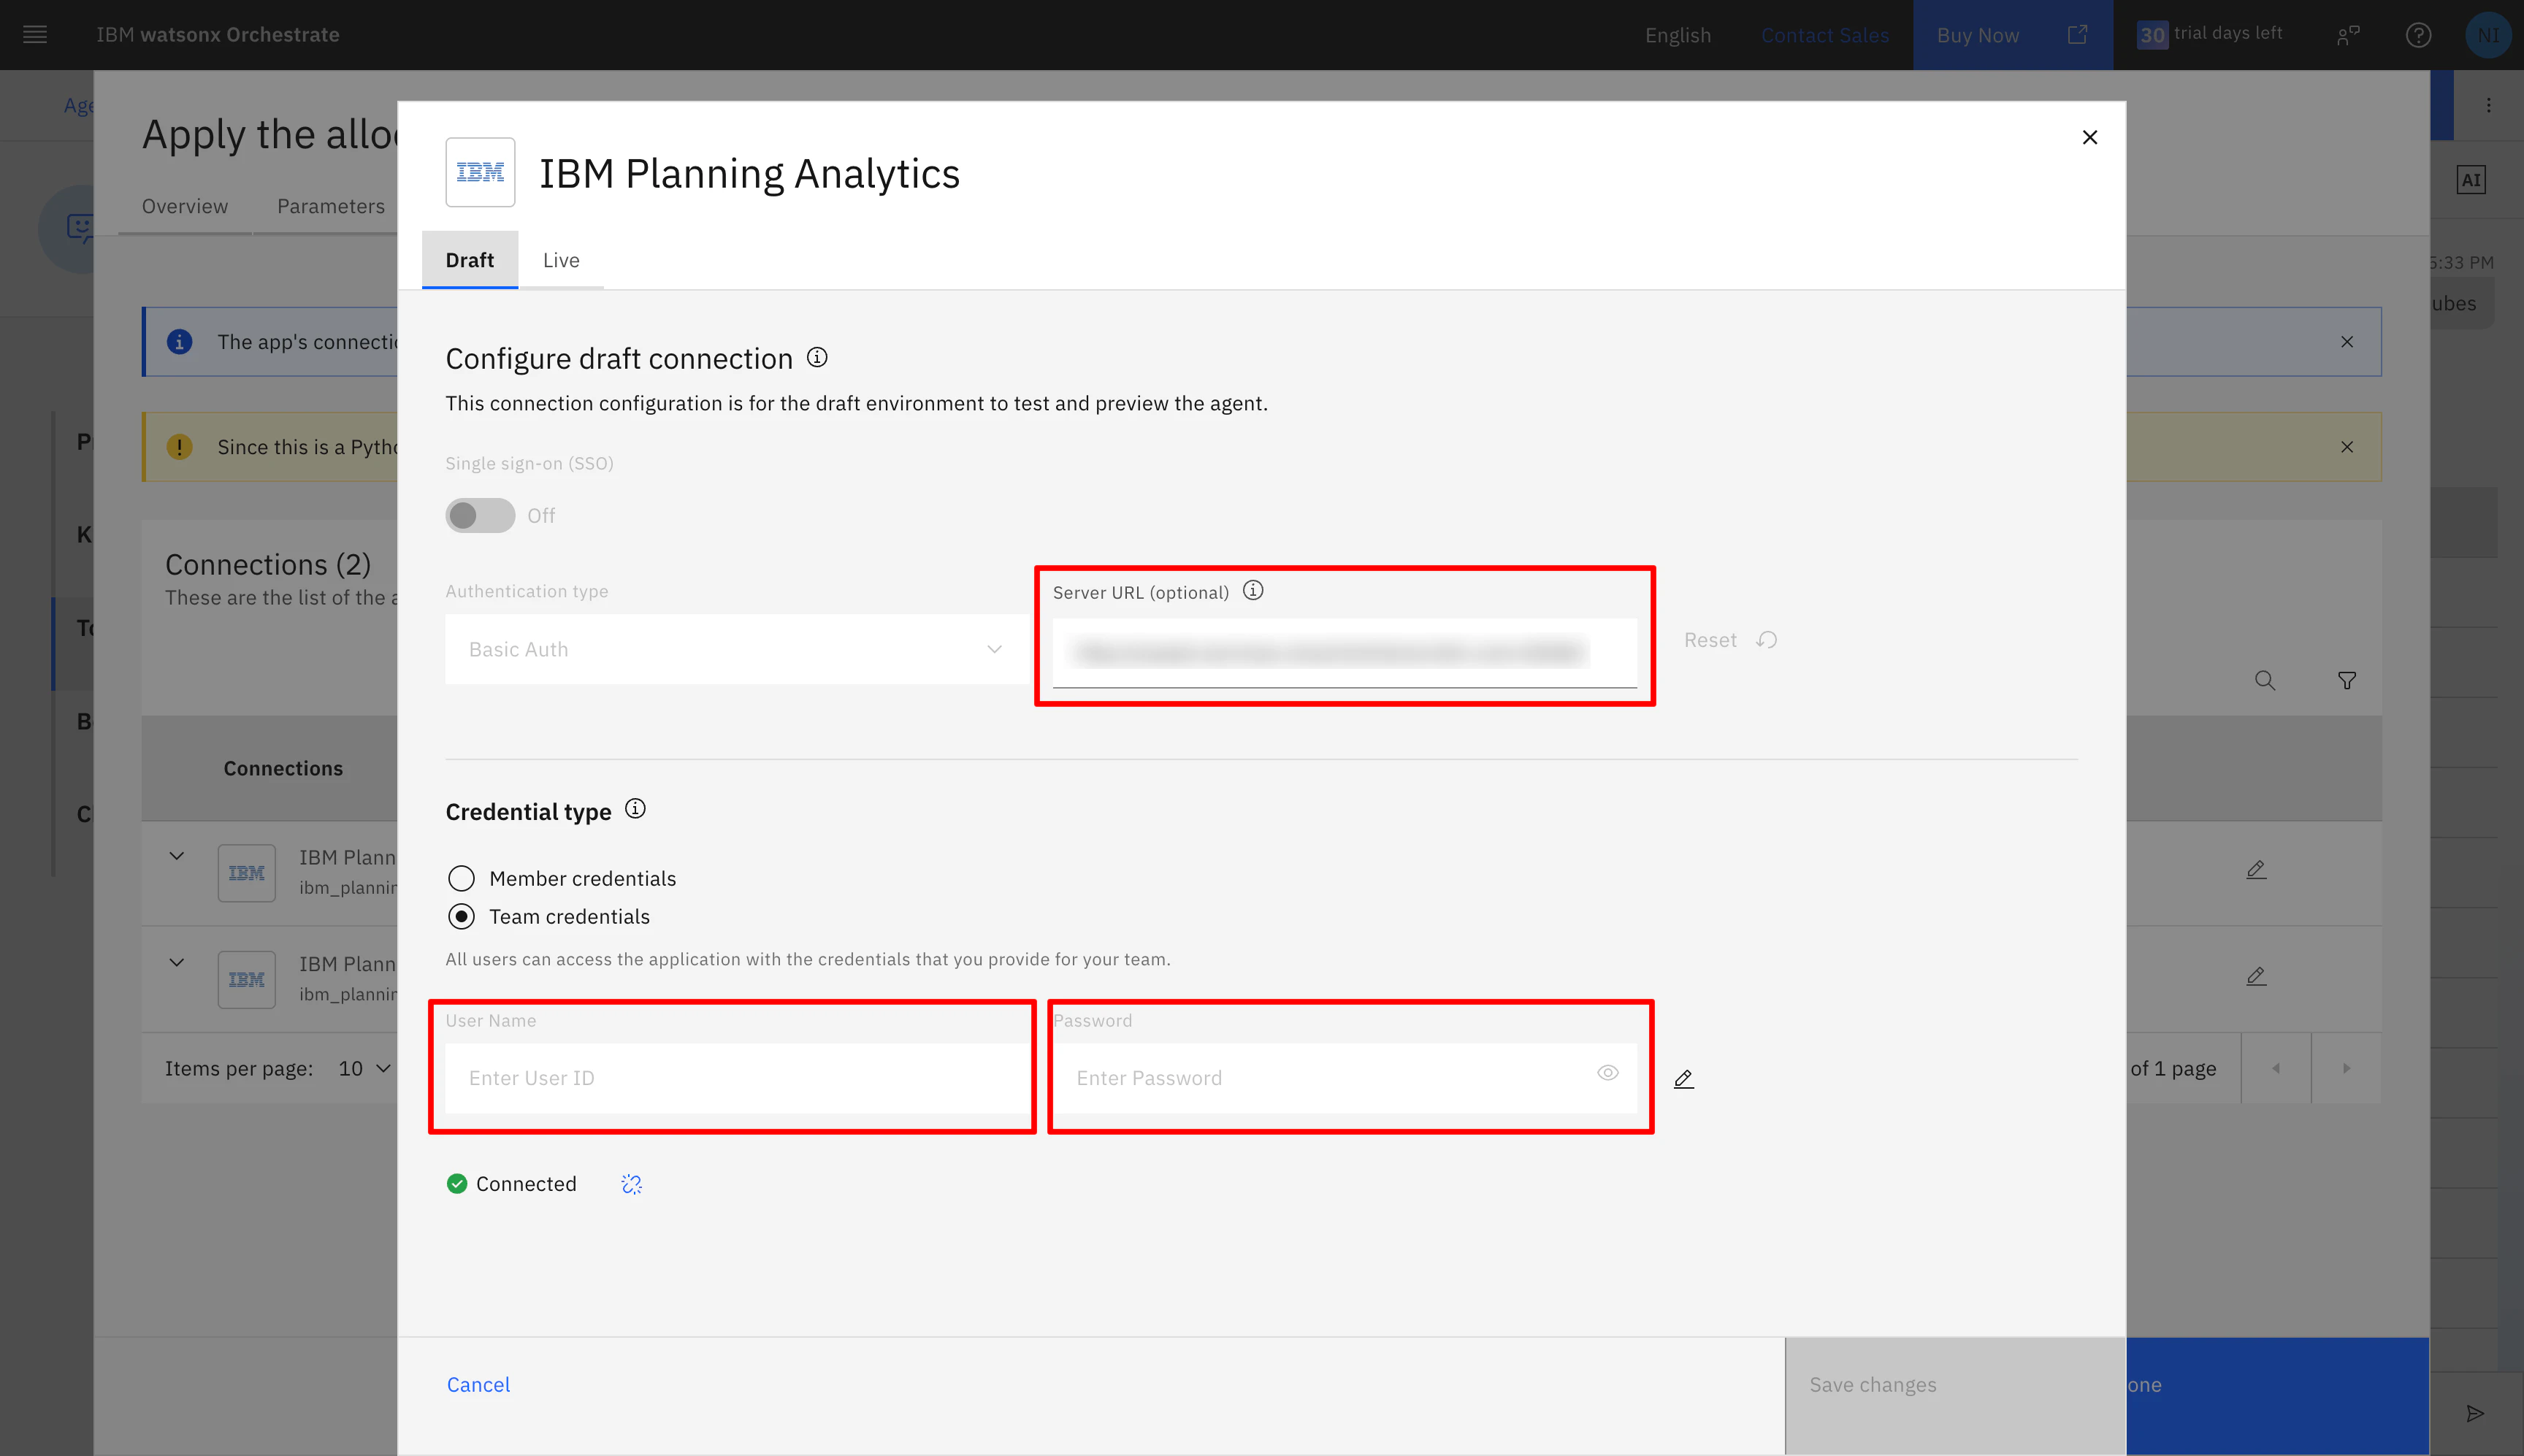Image resolution: width=2524 pixels, height=1456 pixels.
Task: Select Team credentials radio button
Action: click(x=461, y=916)
